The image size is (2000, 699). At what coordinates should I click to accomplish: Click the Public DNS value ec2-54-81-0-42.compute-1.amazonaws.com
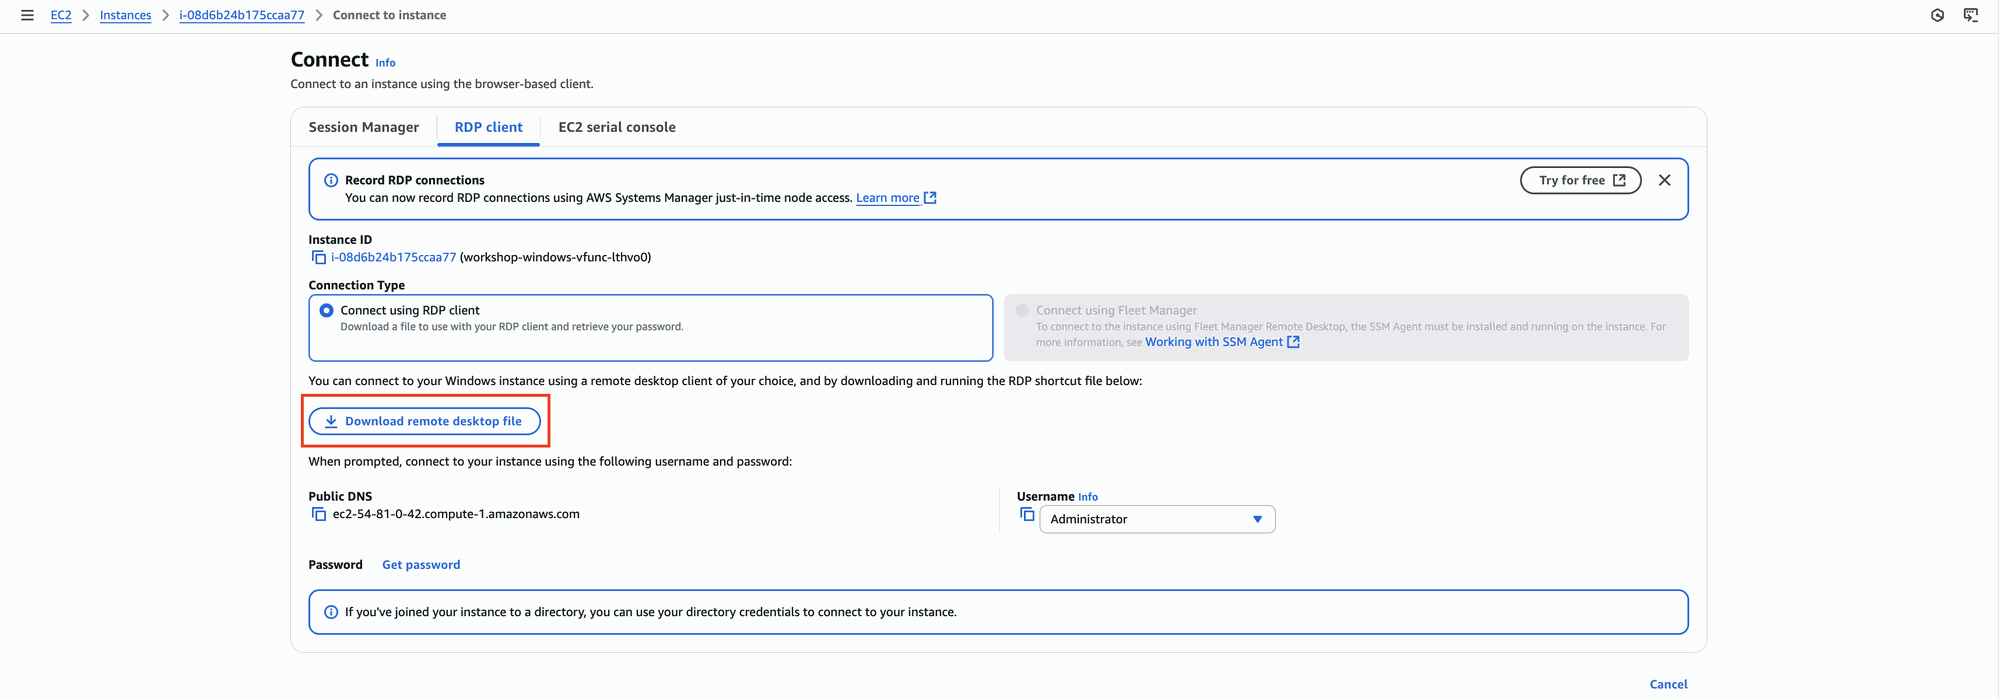(x=456, y=514)
